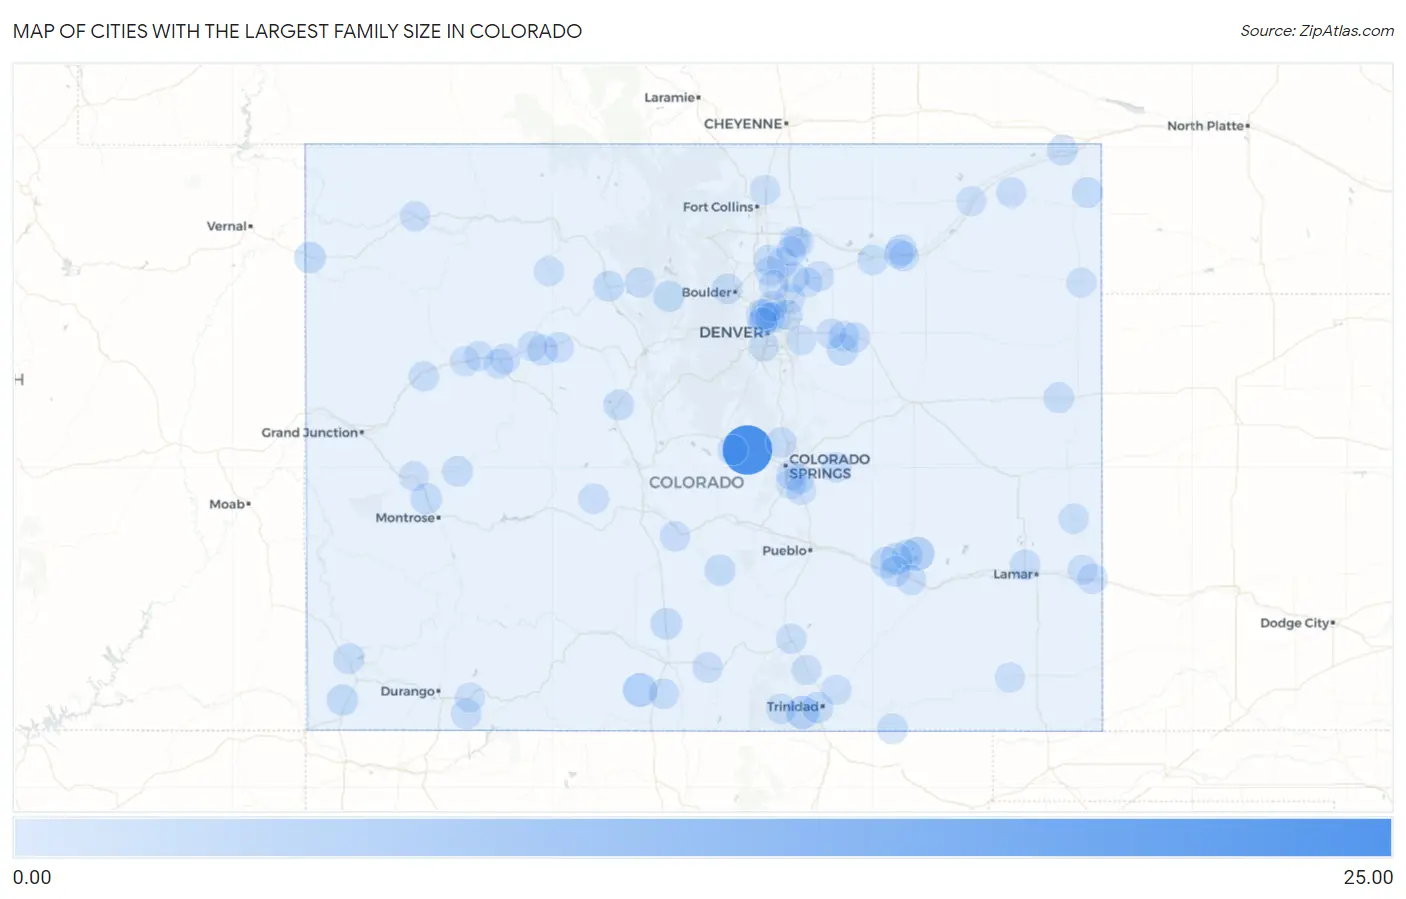The height and width of the screenshot is (899, 1406).
Task: Click the Vernal city label
Action: [x=227, y=226]
